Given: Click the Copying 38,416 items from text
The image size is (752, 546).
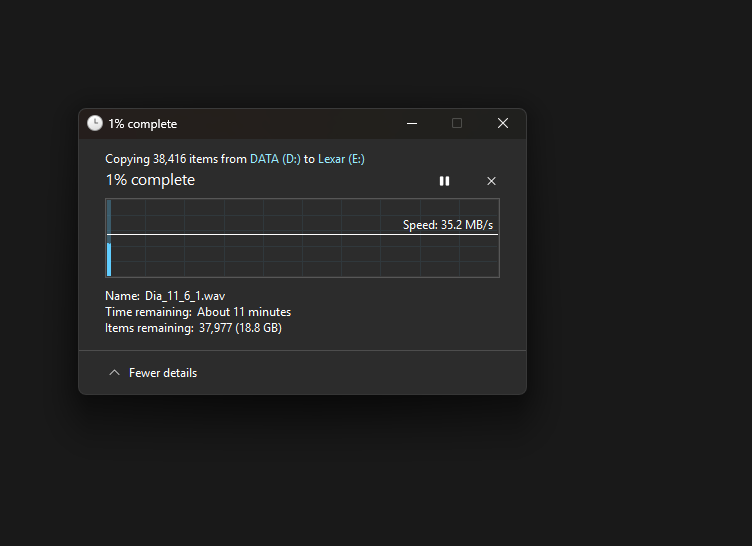Looking at the screenshot, I should pyautogui.click(x=176, y=159).
